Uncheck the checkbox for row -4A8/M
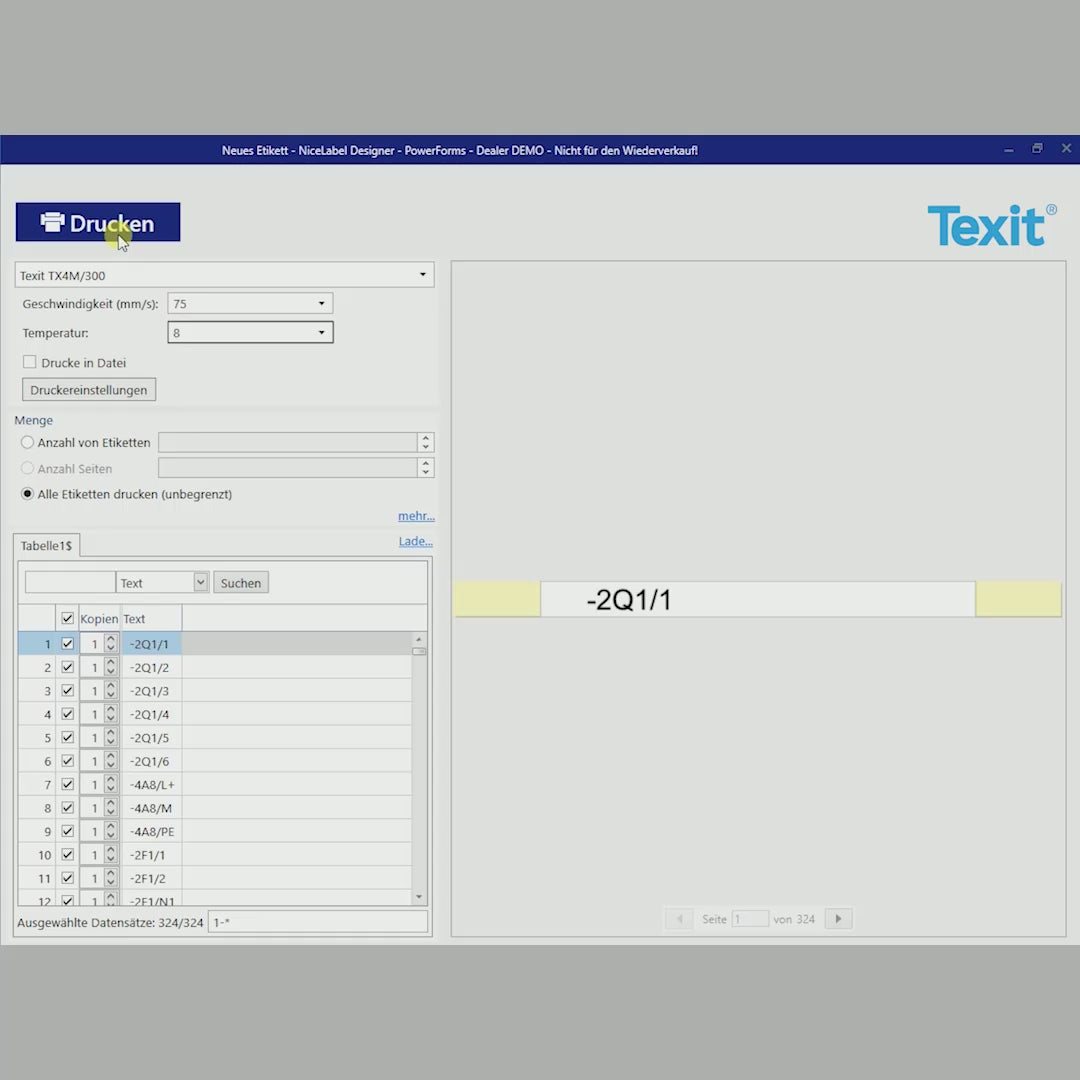The height and width of the screenshot is (1080, 1080). click(68, 807)
